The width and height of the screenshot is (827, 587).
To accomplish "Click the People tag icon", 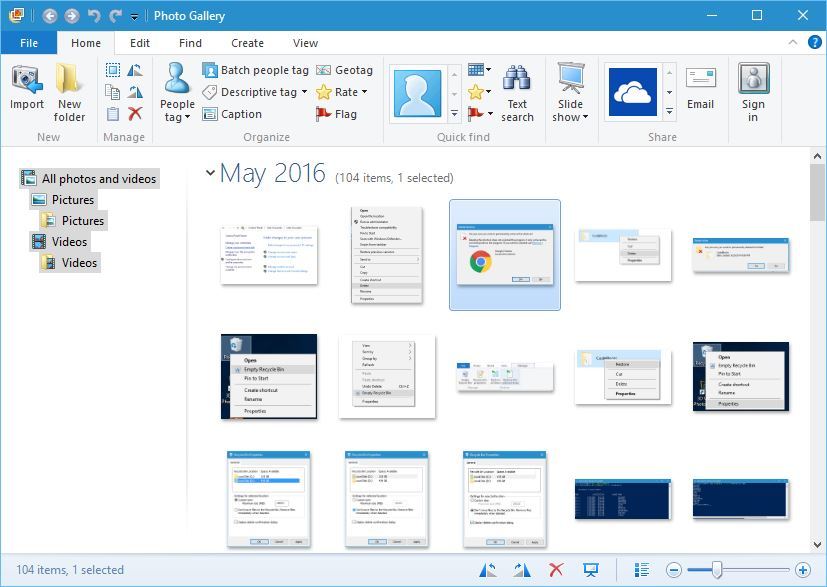I will click(x=177, y=78).
